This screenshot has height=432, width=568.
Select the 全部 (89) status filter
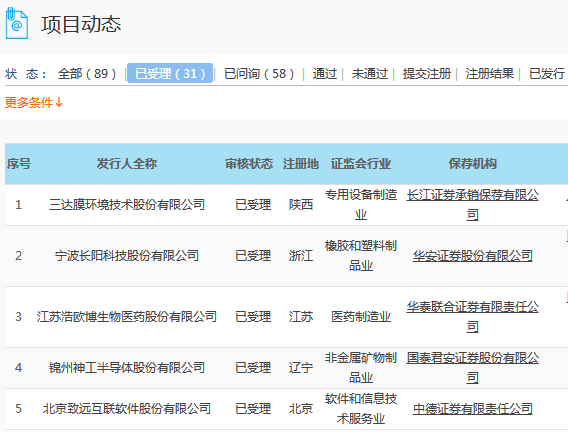[87, 74]
